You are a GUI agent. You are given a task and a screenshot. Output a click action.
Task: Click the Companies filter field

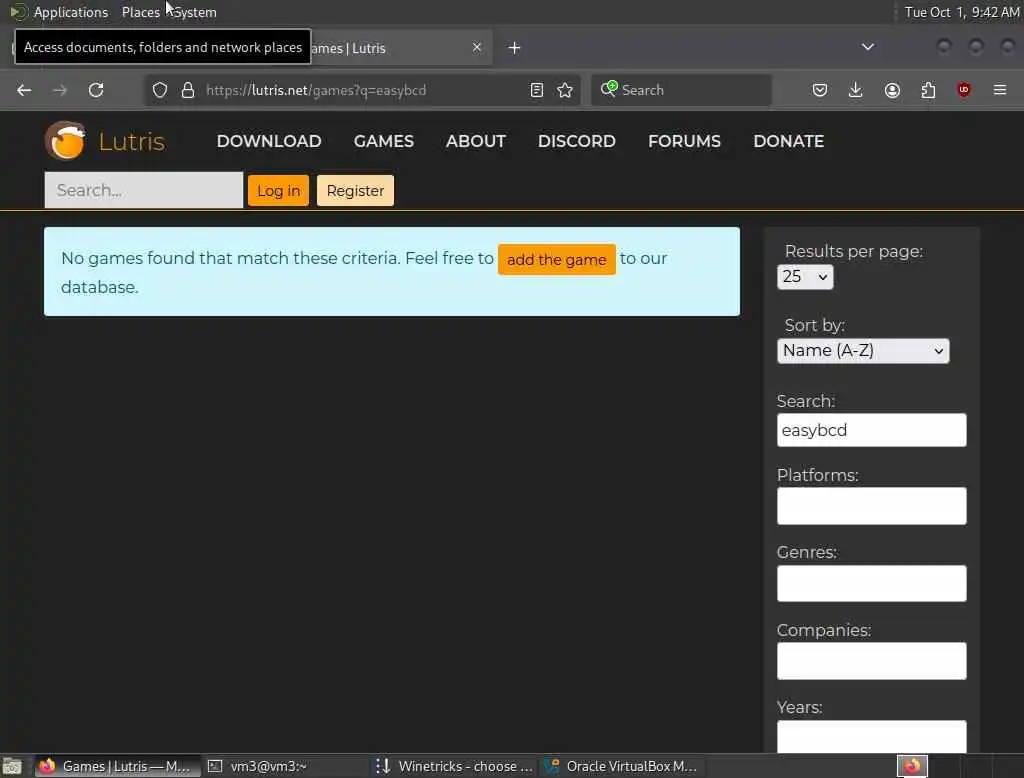tap(871, 661)
